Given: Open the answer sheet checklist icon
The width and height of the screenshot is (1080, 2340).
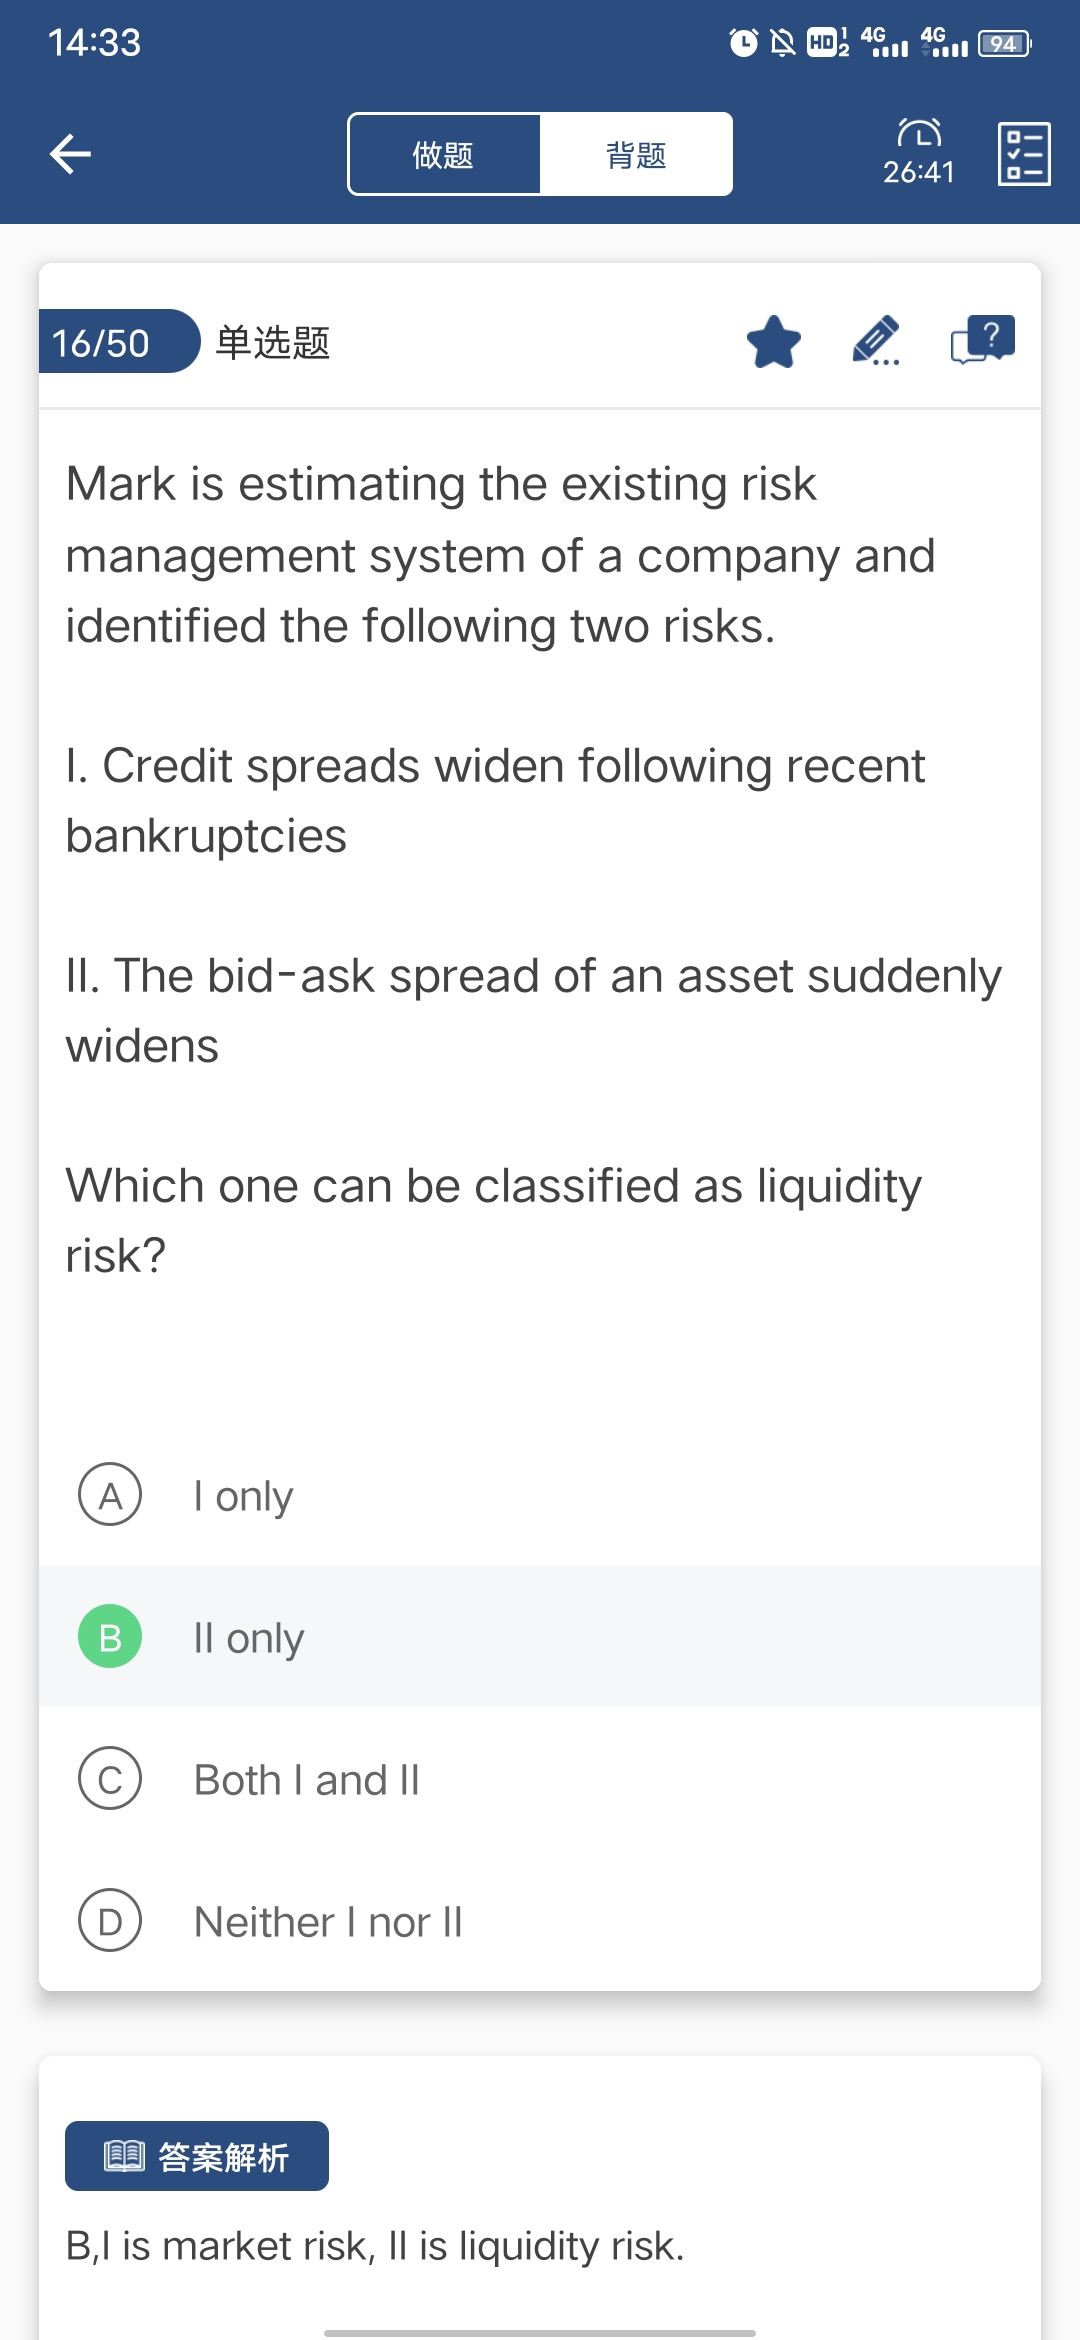Looking at the screenshot, I should point(1024,154).
